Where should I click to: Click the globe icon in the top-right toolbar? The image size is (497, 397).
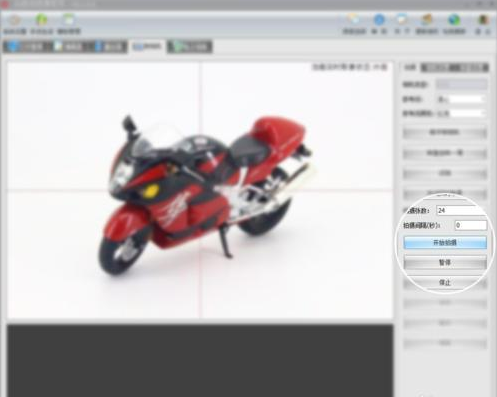(454, 20)
